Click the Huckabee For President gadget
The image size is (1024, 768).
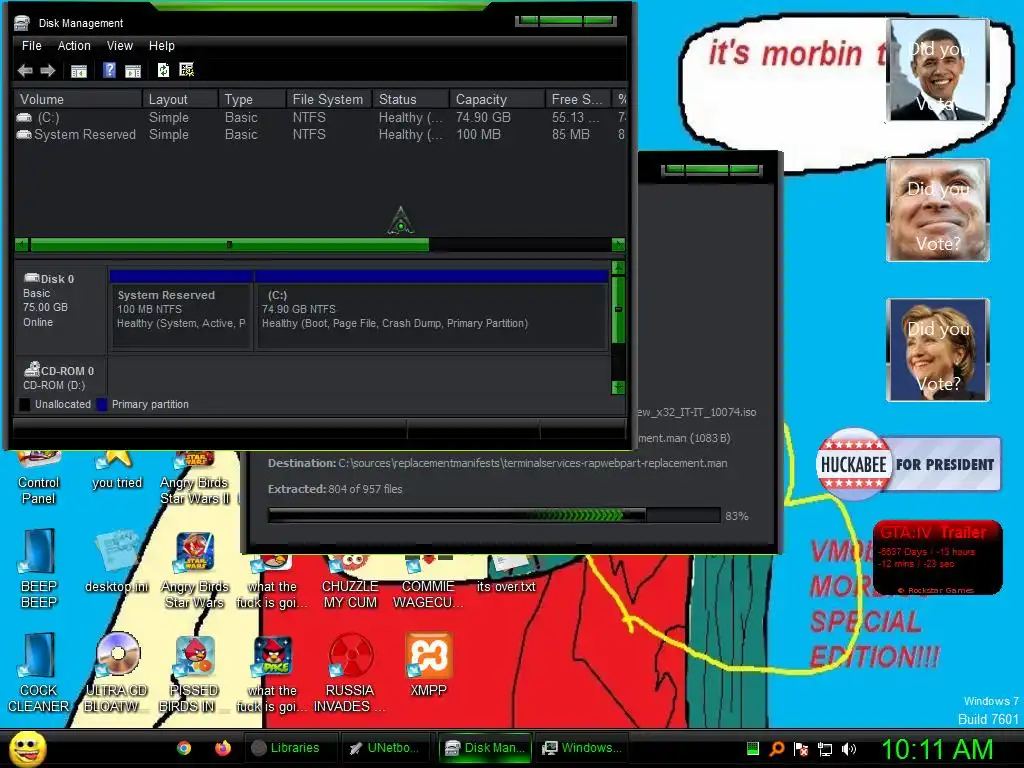[x=908, y=464]
